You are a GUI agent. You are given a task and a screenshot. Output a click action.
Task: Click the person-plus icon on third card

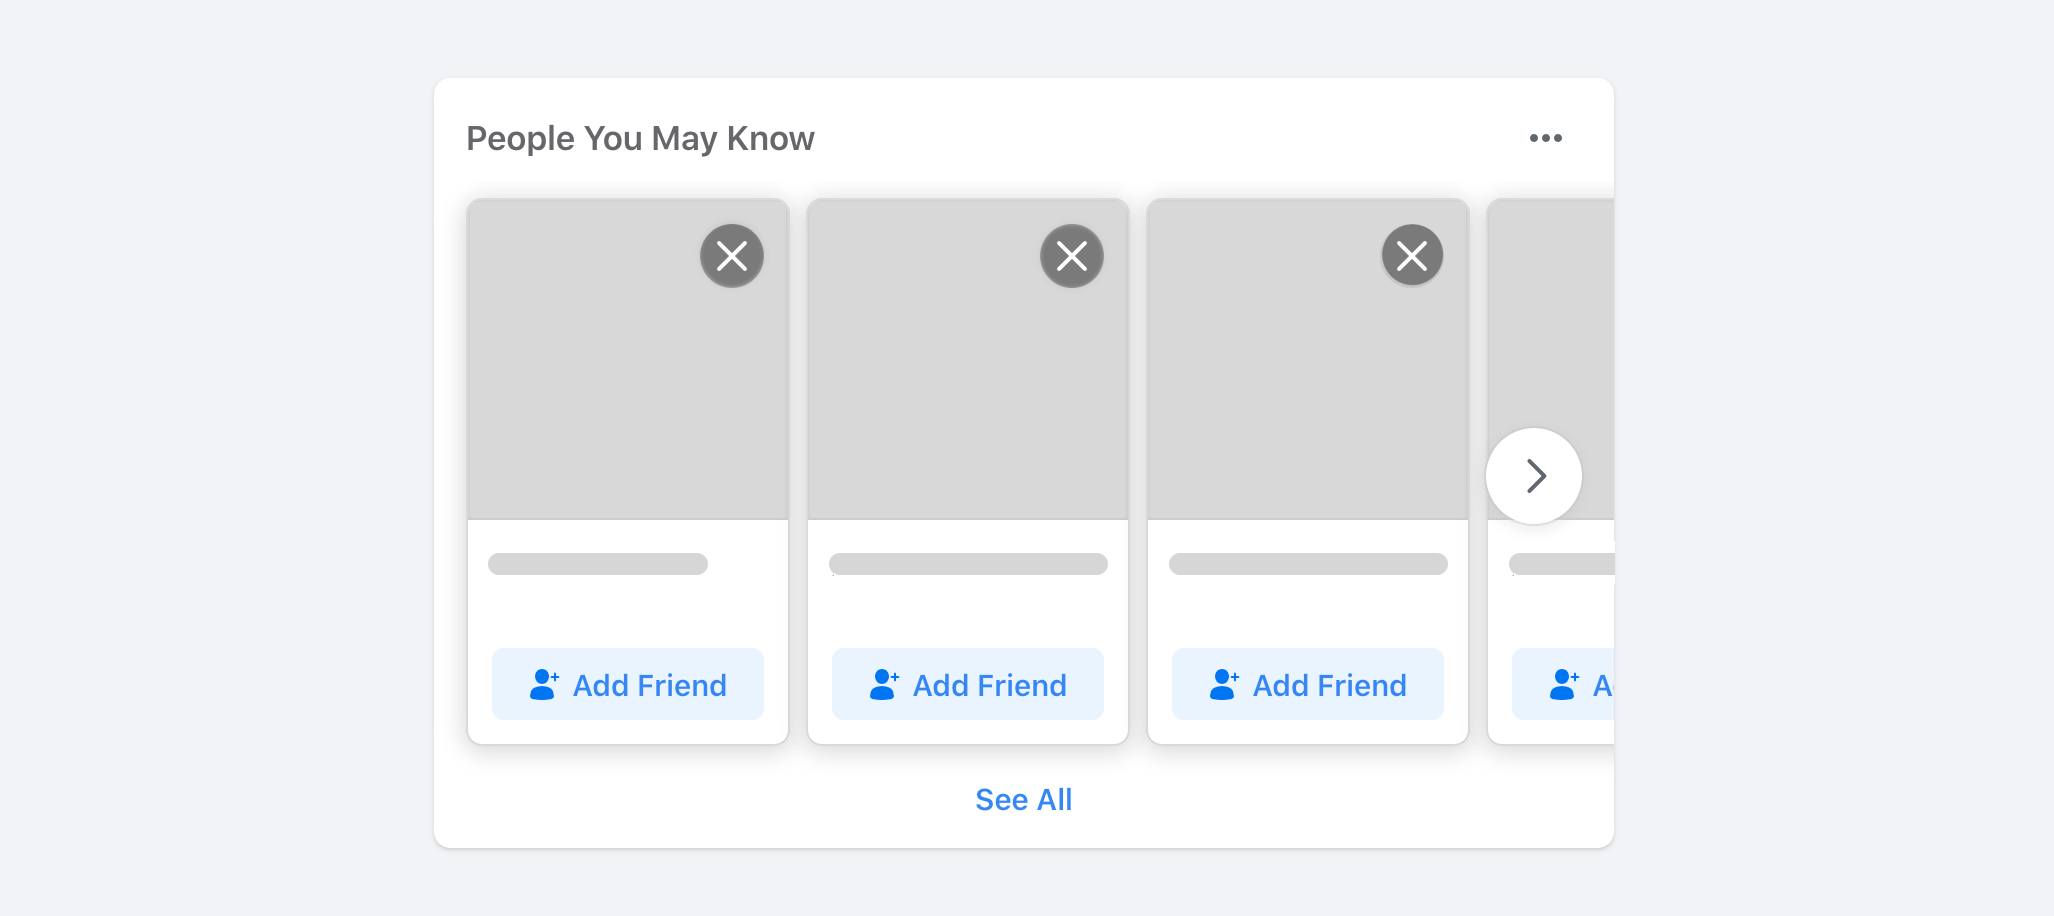[1224, 685]
